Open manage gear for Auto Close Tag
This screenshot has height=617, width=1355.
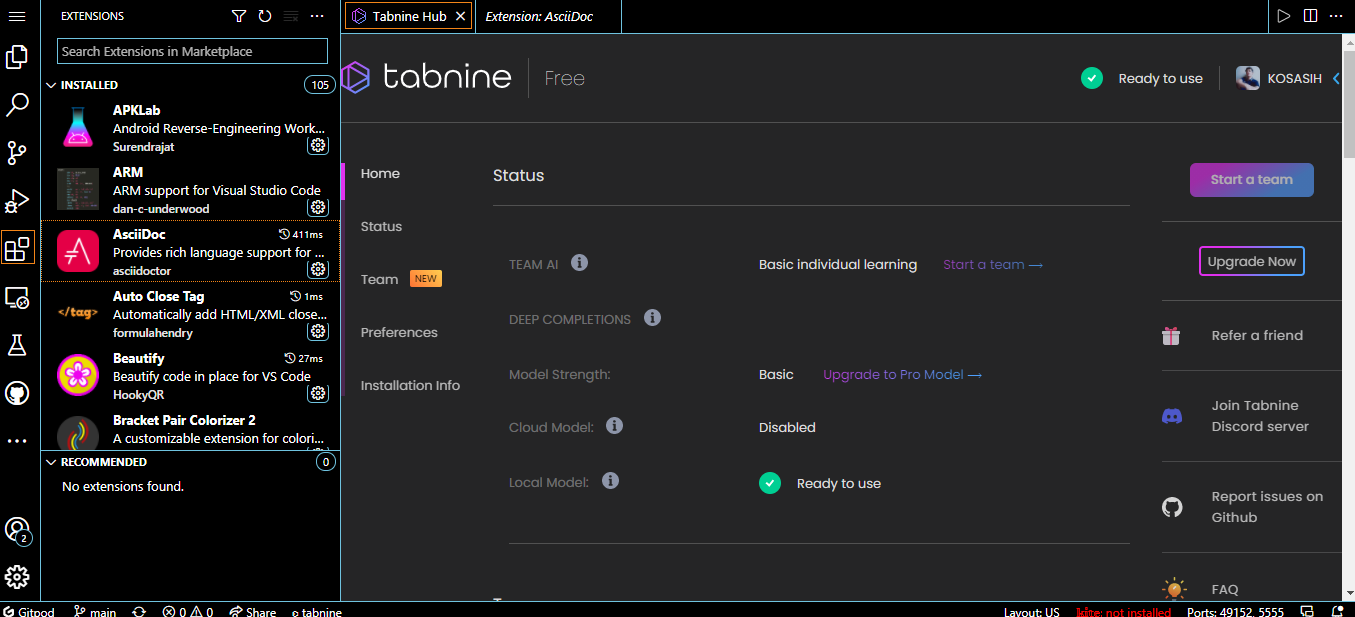(x=318, y=332)
